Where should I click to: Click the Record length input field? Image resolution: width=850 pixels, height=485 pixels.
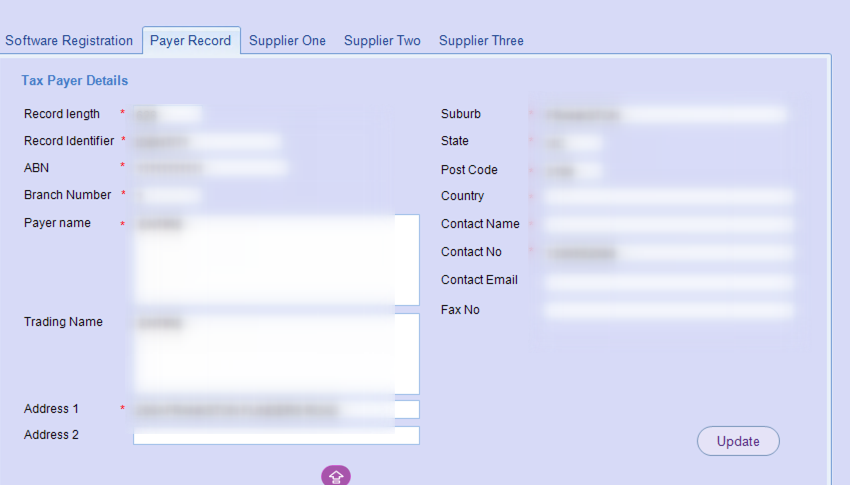pyautogui.click(x=168, y=115)
